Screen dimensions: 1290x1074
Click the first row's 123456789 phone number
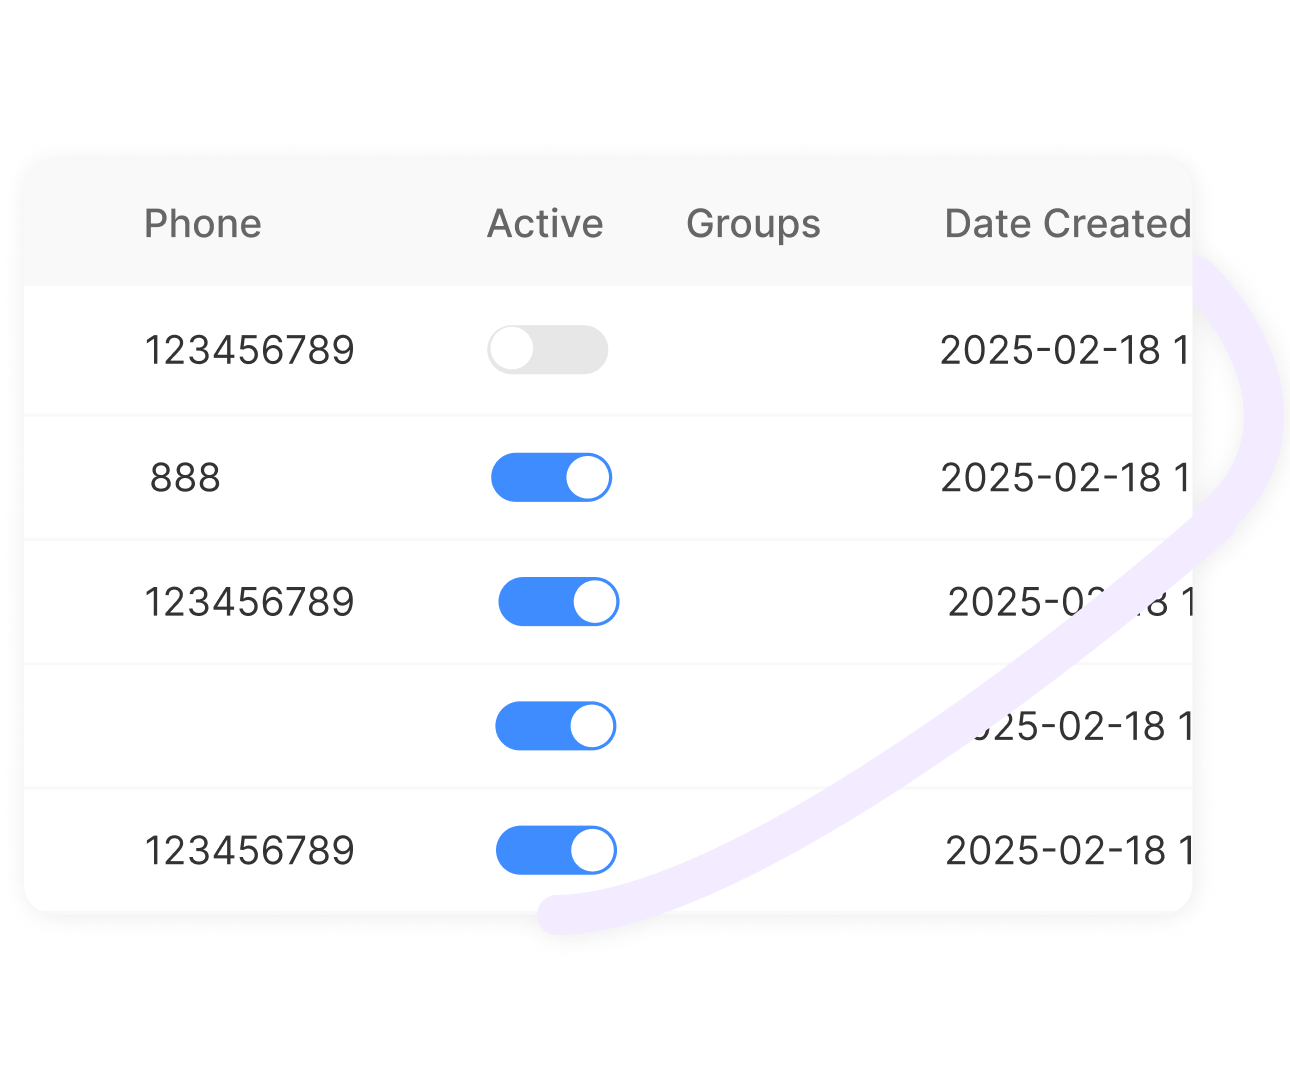click(x=249, y=350)
